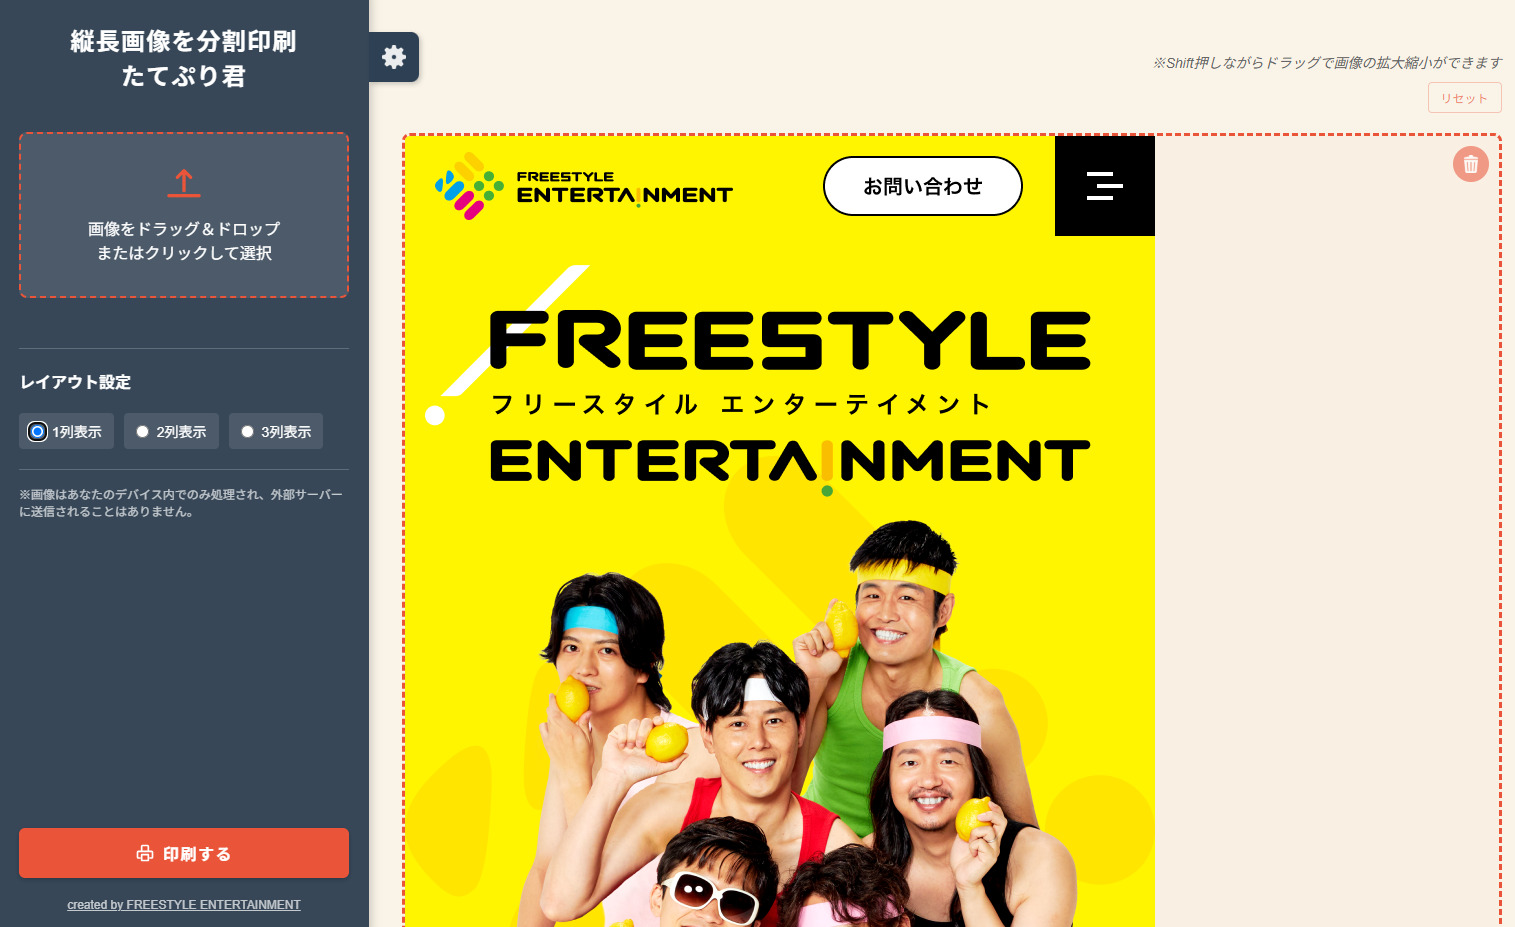1515x927 pixels.
Task: Click the お問い合わせ button in the preview
Action: click(x=922, y=186)
